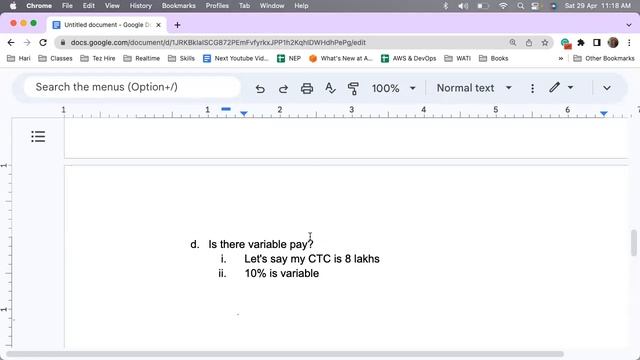Show document outline list icon
The image size is (640, 360).
pyautogui.click(x=38, y=136)
